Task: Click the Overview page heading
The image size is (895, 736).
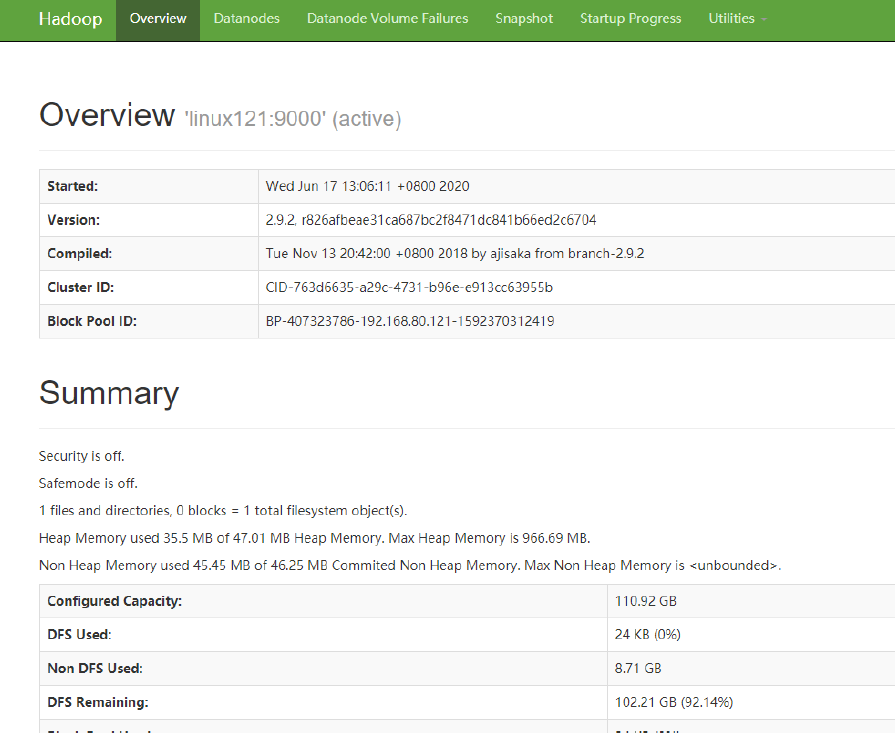Action: 107,115
